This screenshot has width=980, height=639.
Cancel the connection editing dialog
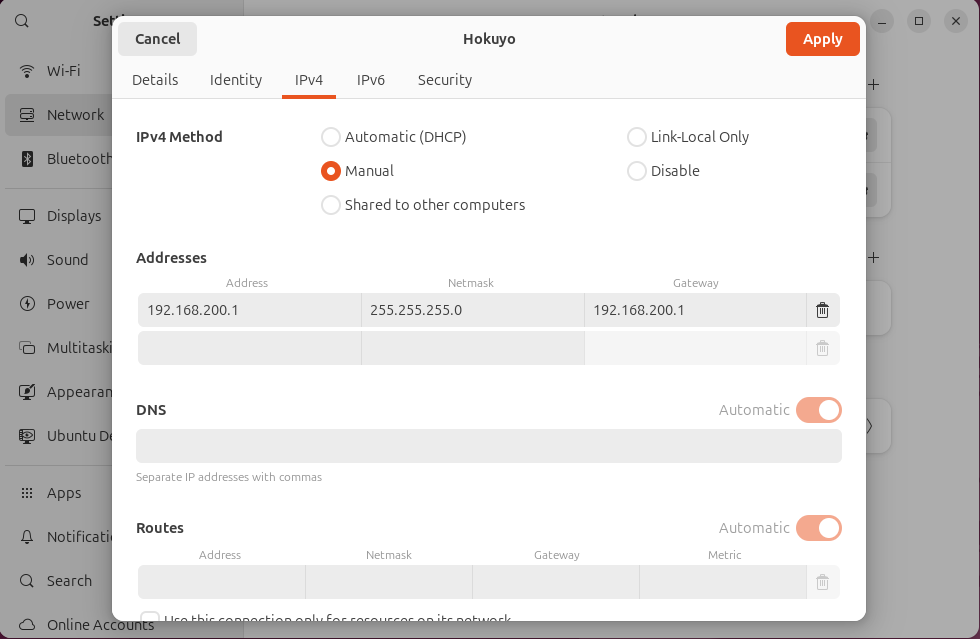157,39
